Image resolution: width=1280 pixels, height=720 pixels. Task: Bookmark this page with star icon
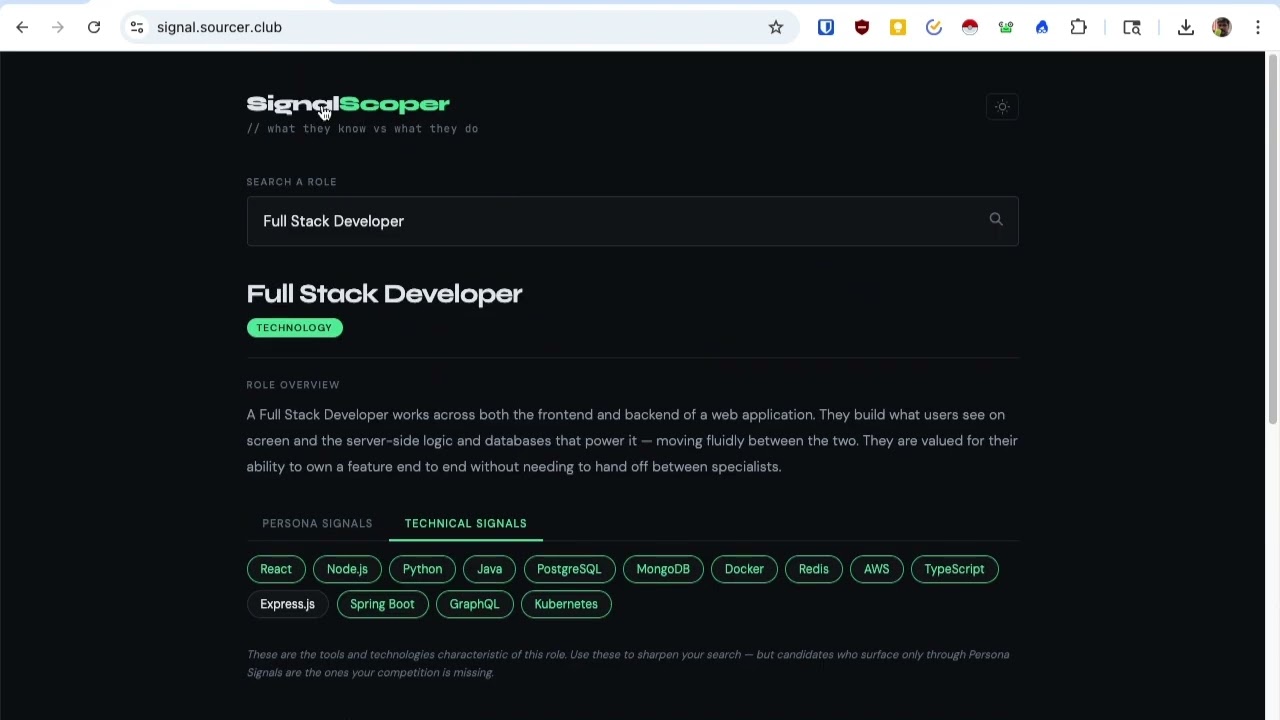pos(776,27)
